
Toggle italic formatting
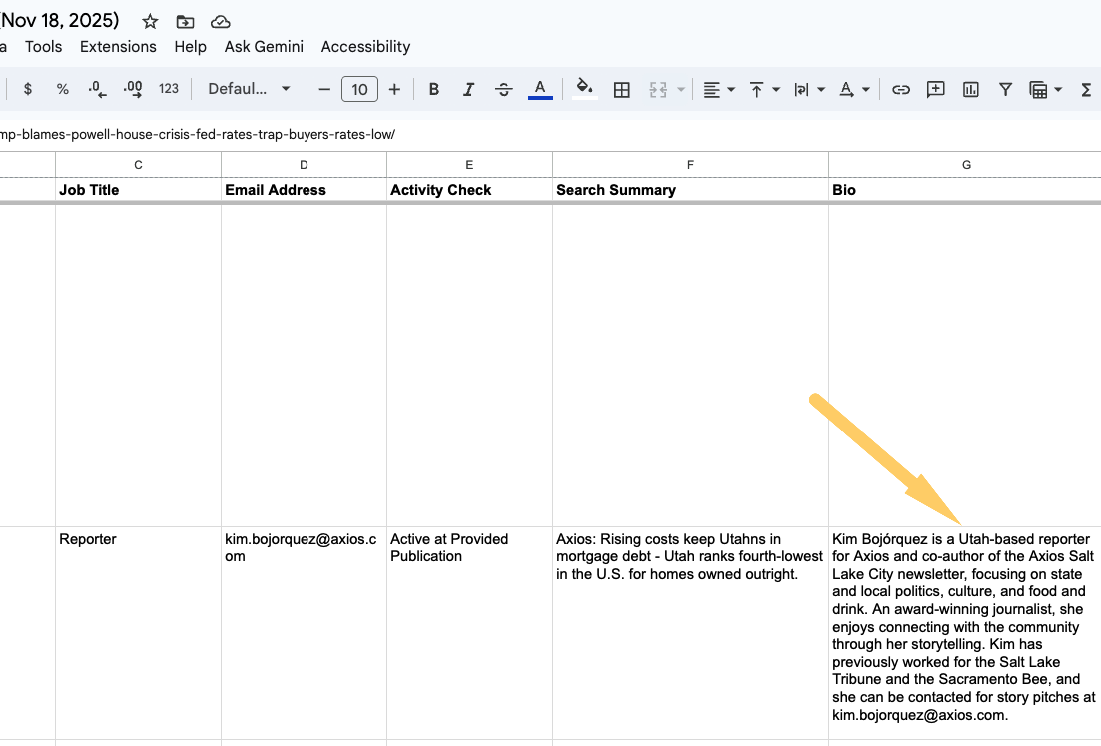[x=468, y=90]
